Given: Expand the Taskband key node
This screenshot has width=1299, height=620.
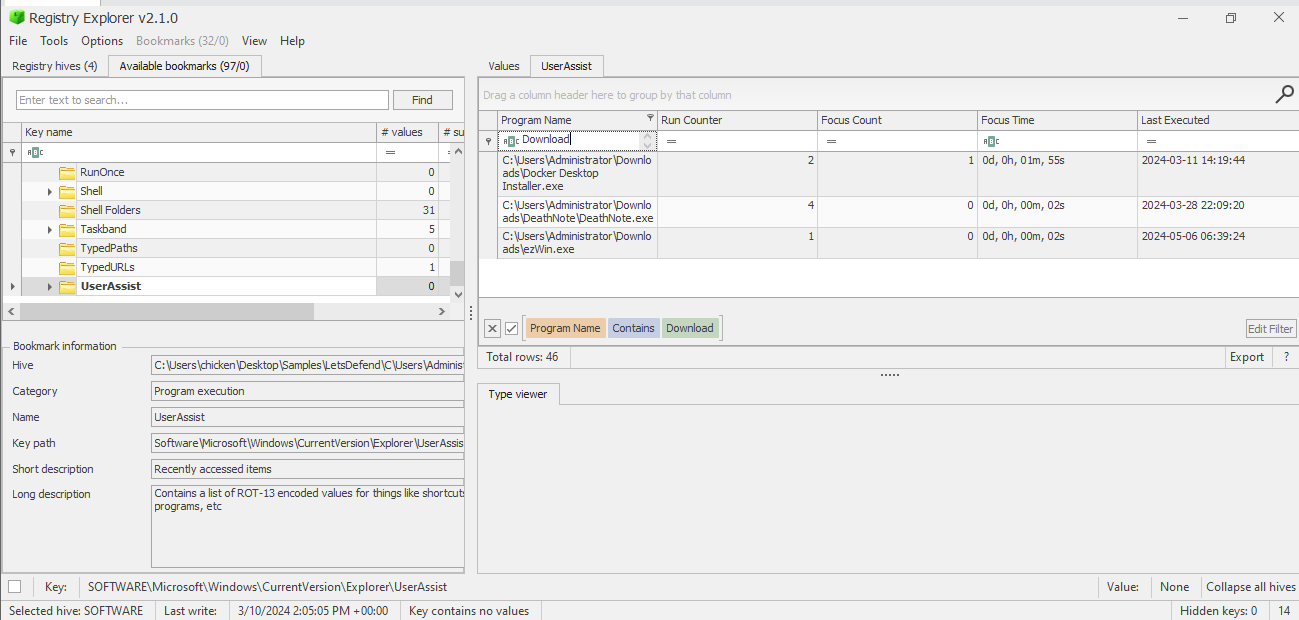Looking at the screenshot, I should click(49, 230).
